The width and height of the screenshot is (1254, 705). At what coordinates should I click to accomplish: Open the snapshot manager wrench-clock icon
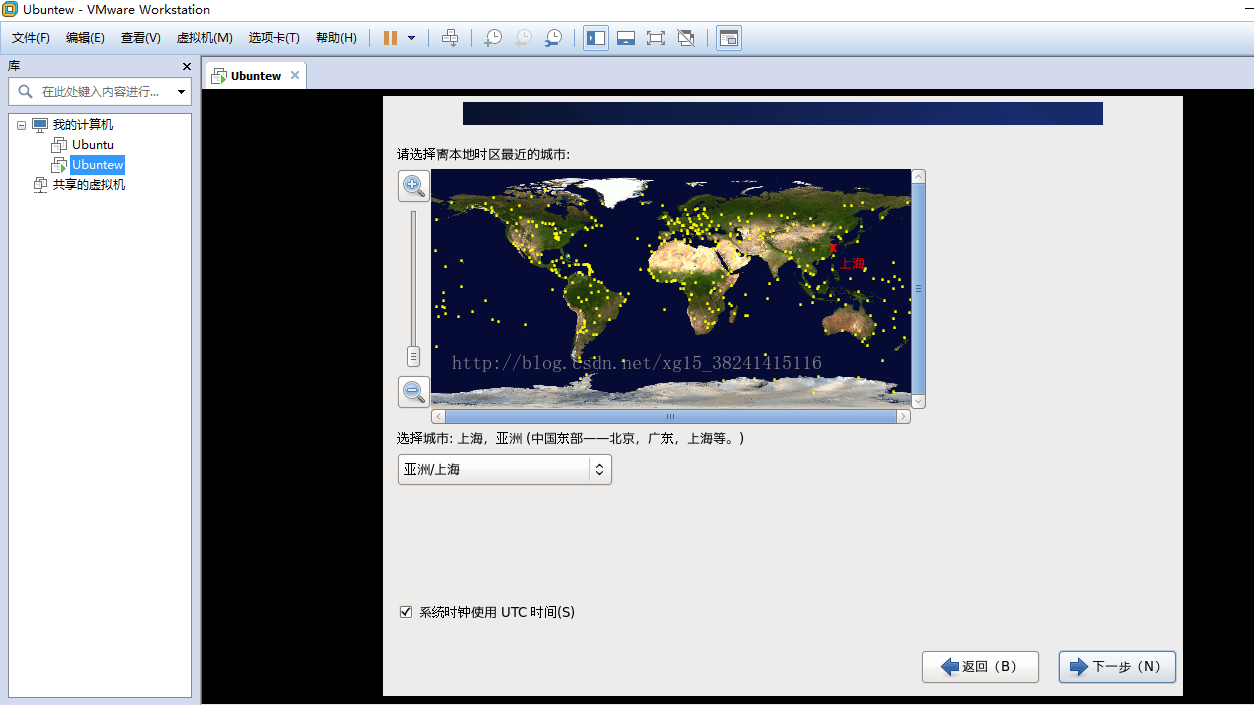tap(553, 38)
